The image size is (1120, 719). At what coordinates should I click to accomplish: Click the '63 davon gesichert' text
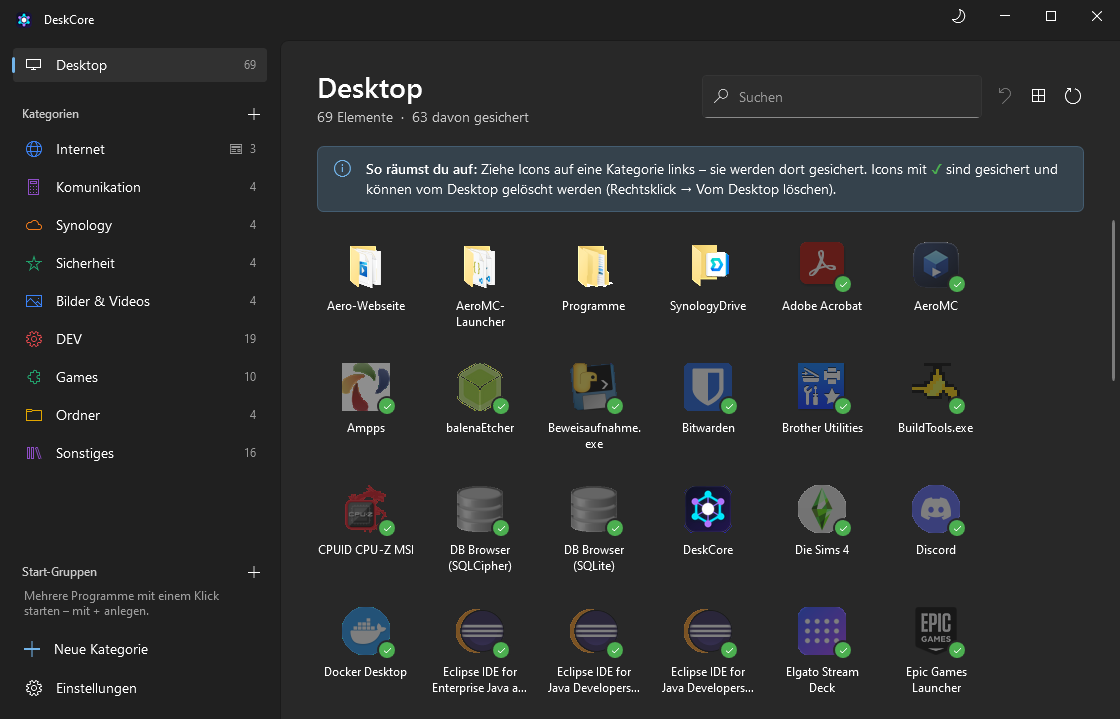click(x=470, y=117)
